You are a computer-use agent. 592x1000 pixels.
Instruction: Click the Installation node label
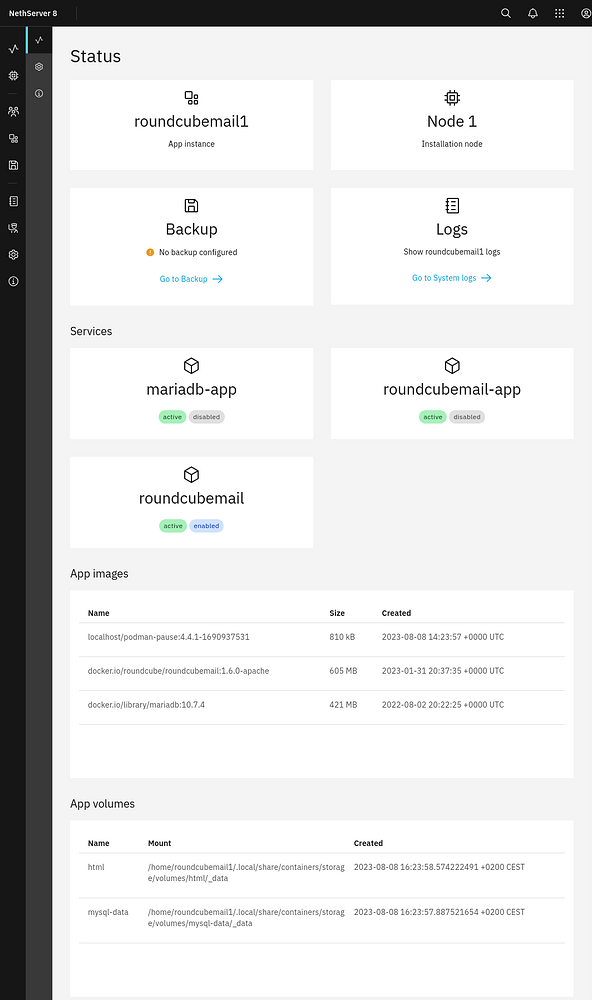(x=452, y=144)
